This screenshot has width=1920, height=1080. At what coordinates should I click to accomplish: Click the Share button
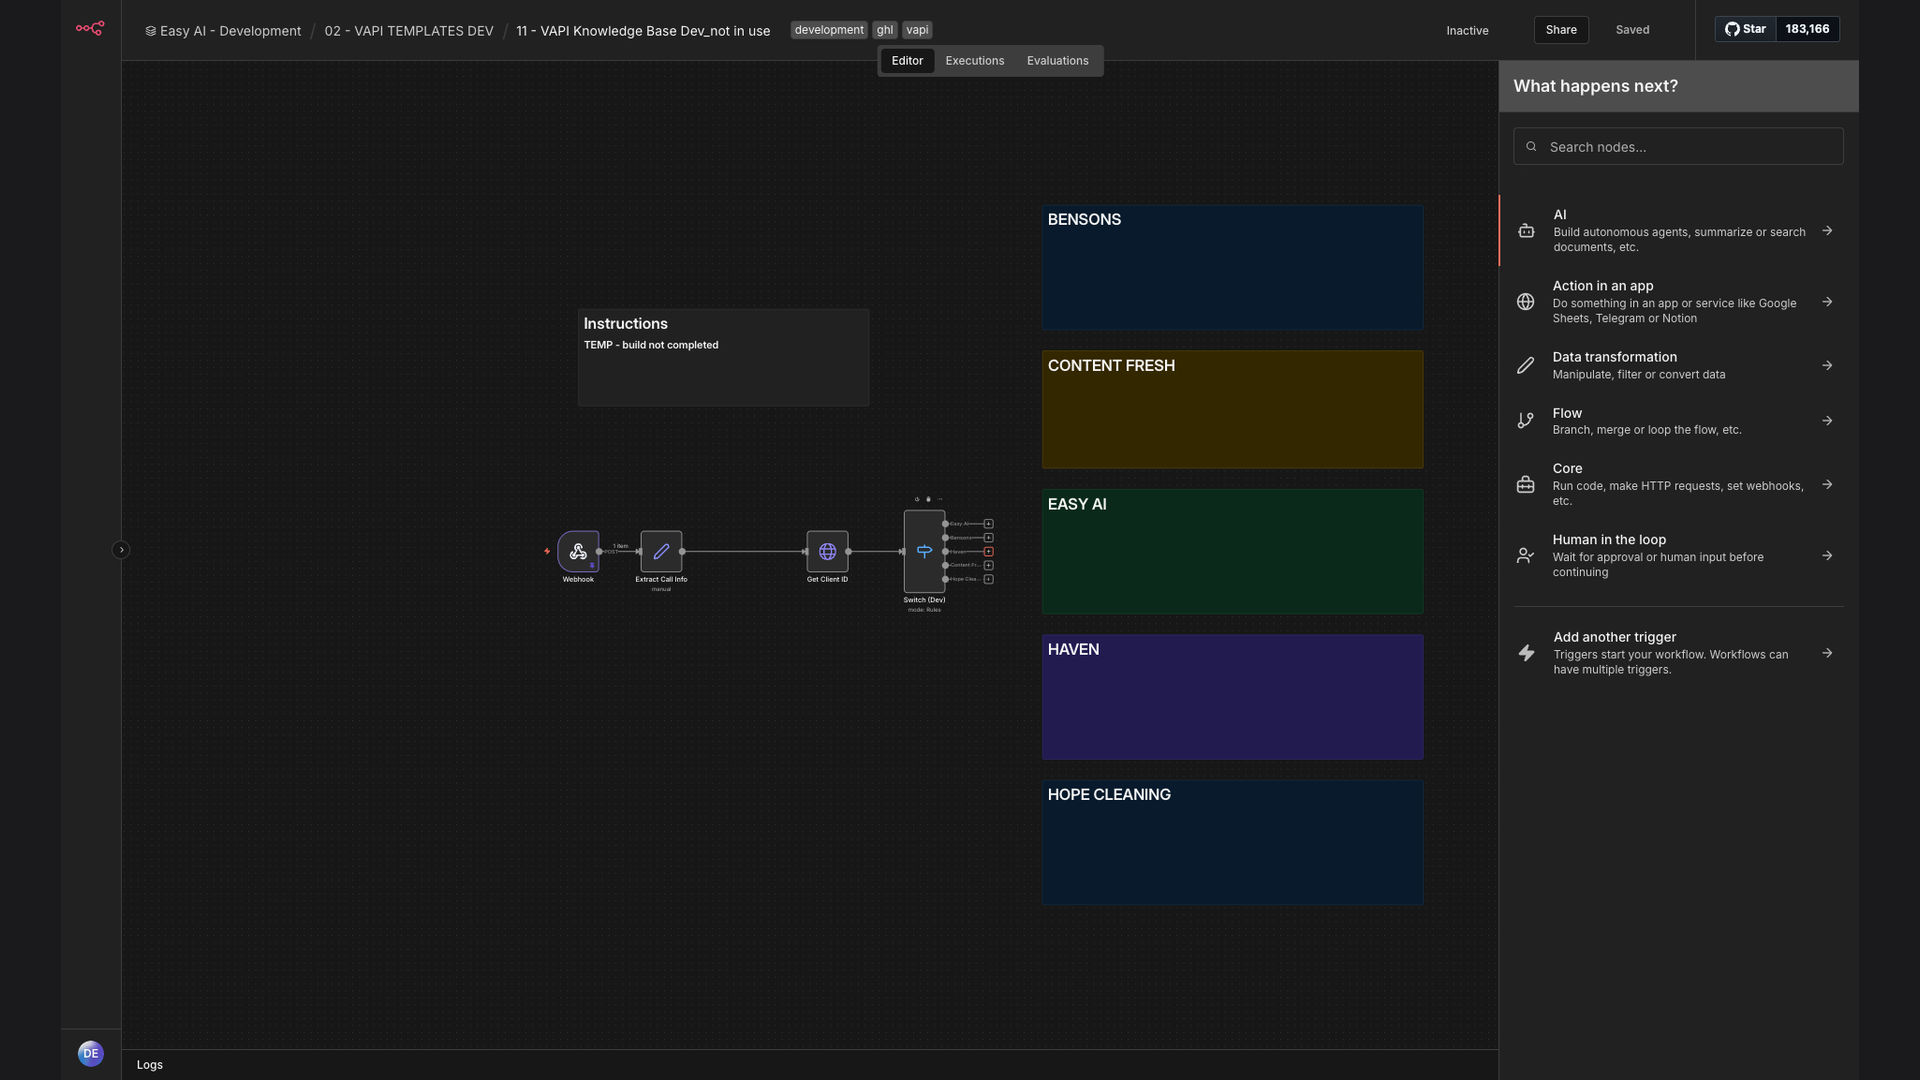click(1561, 30)
